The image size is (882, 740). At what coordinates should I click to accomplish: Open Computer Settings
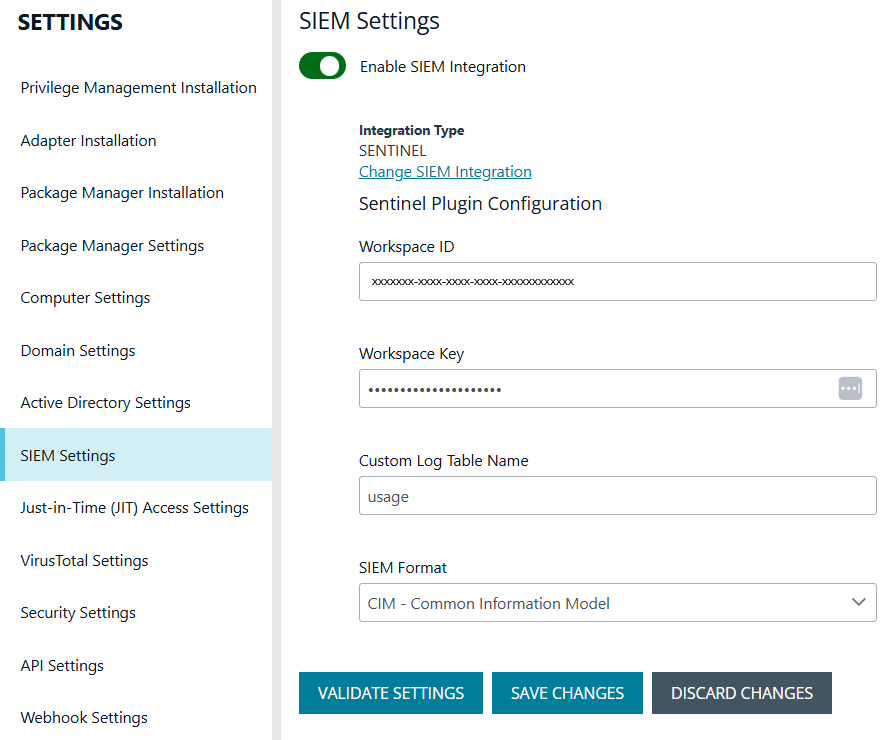click(x=85, y=297)
